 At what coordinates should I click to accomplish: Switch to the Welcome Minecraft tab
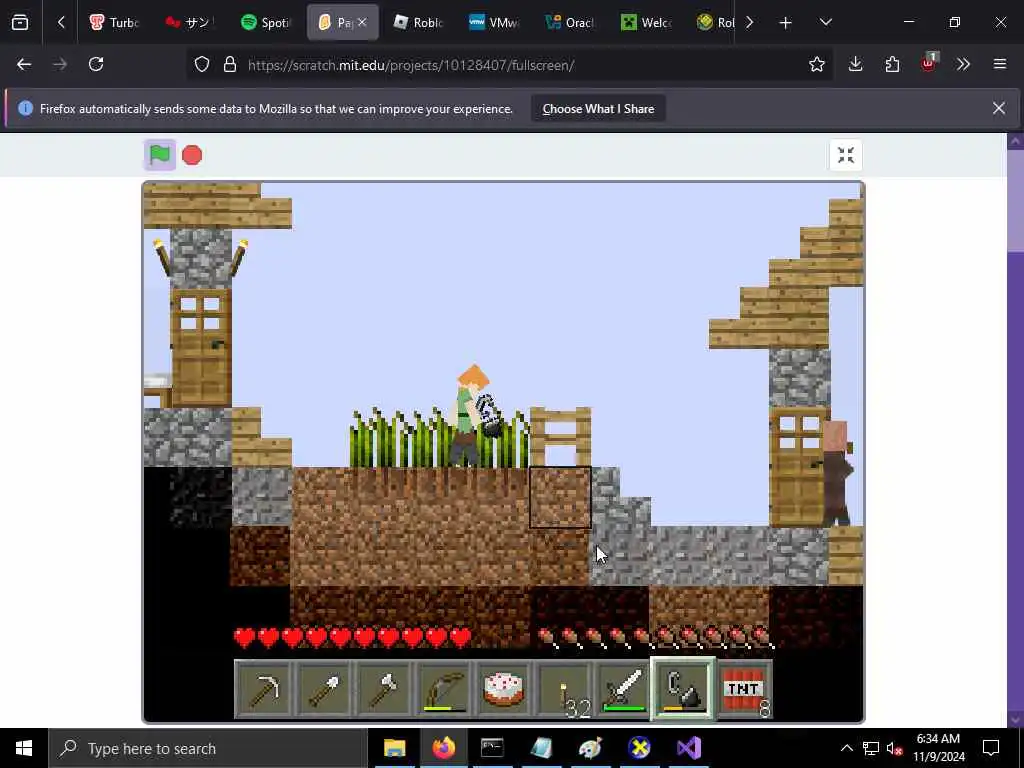646,22
